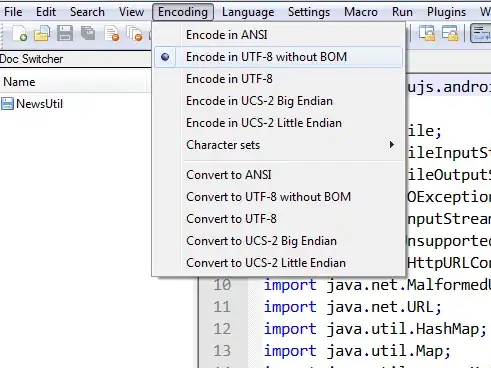This screenshot has width=491, height=368.
Task: Select the NewsUtil document name in Doc Switcher
Action: pos(39,104)
